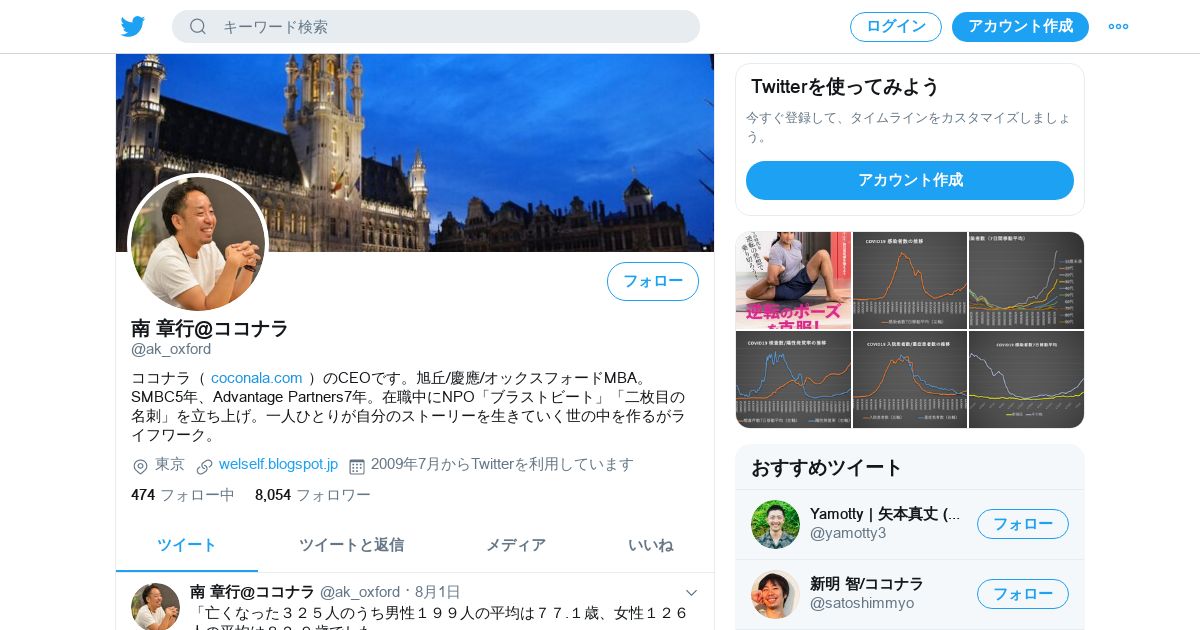View the 8,054 フォロワー list
Screen dimensions: 1200x630
tap(313, 495)
